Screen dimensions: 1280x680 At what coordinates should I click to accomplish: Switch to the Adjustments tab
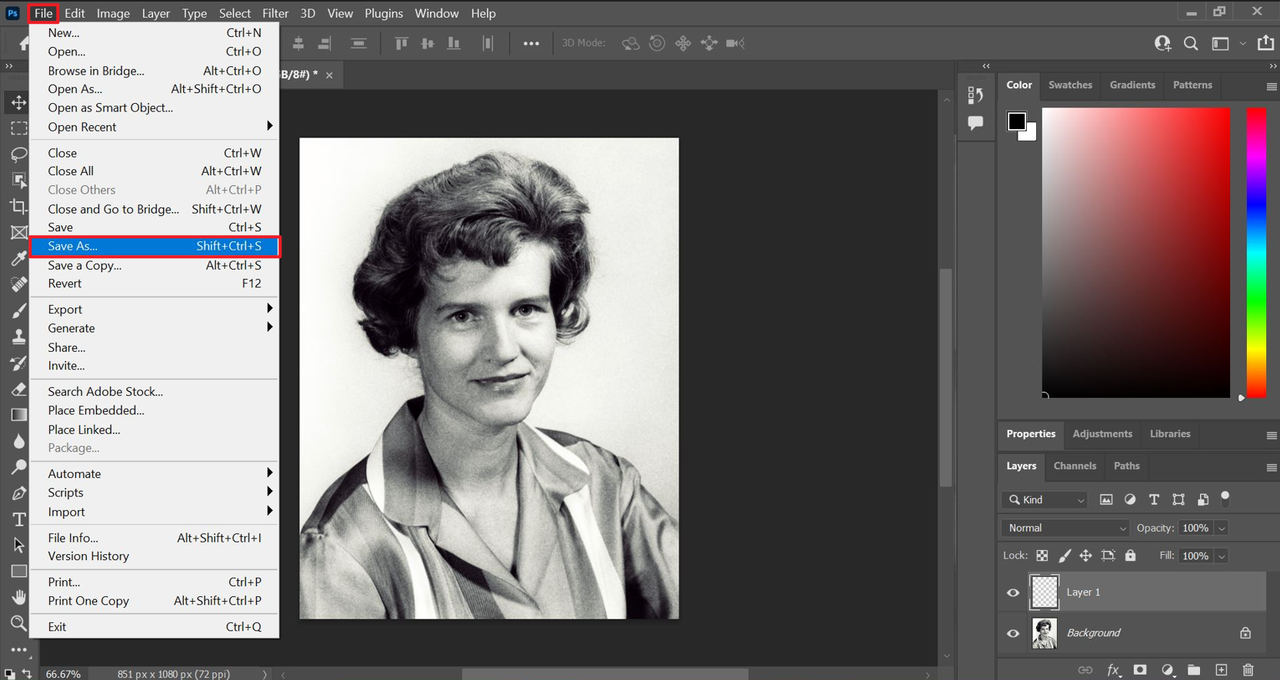pyautogui.click(x=1102, y=434)
